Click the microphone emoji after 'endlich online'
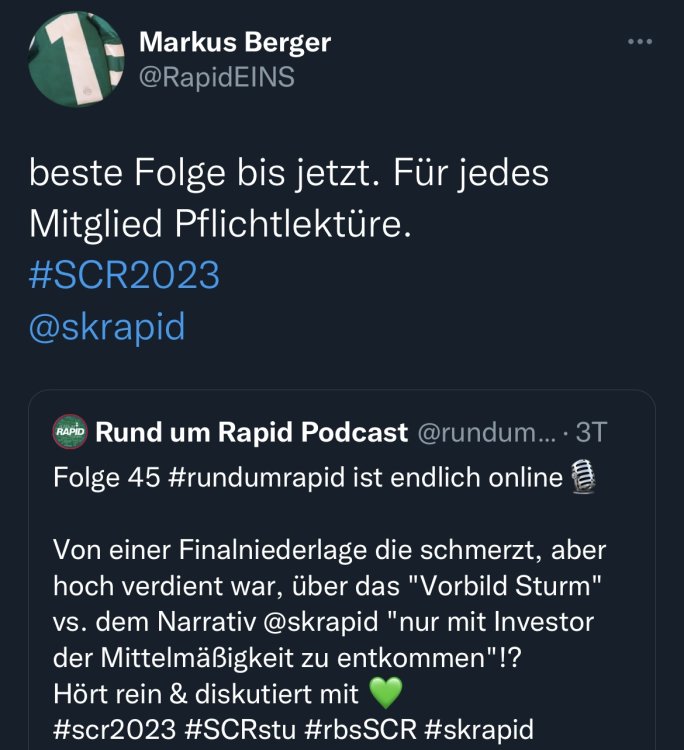The height and width of the screenshot is (750, 684). [x=581, y=479]
